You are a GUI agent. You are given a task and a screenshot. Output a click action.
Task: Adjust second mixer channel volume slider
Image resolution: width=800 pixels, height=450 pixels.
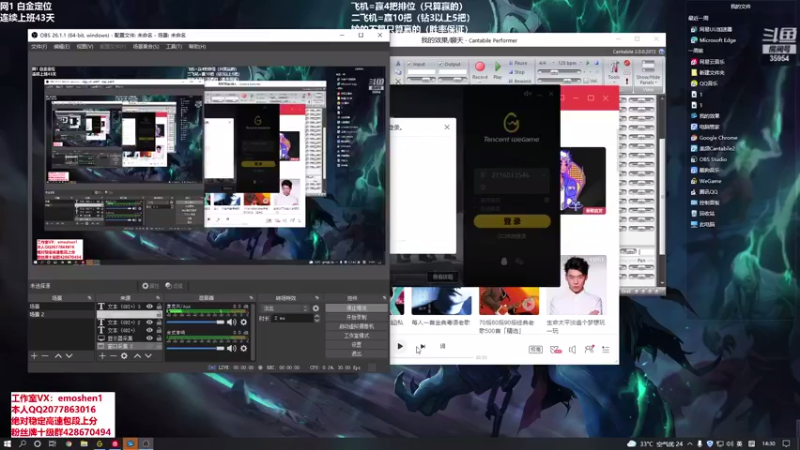tap(195, 348)
